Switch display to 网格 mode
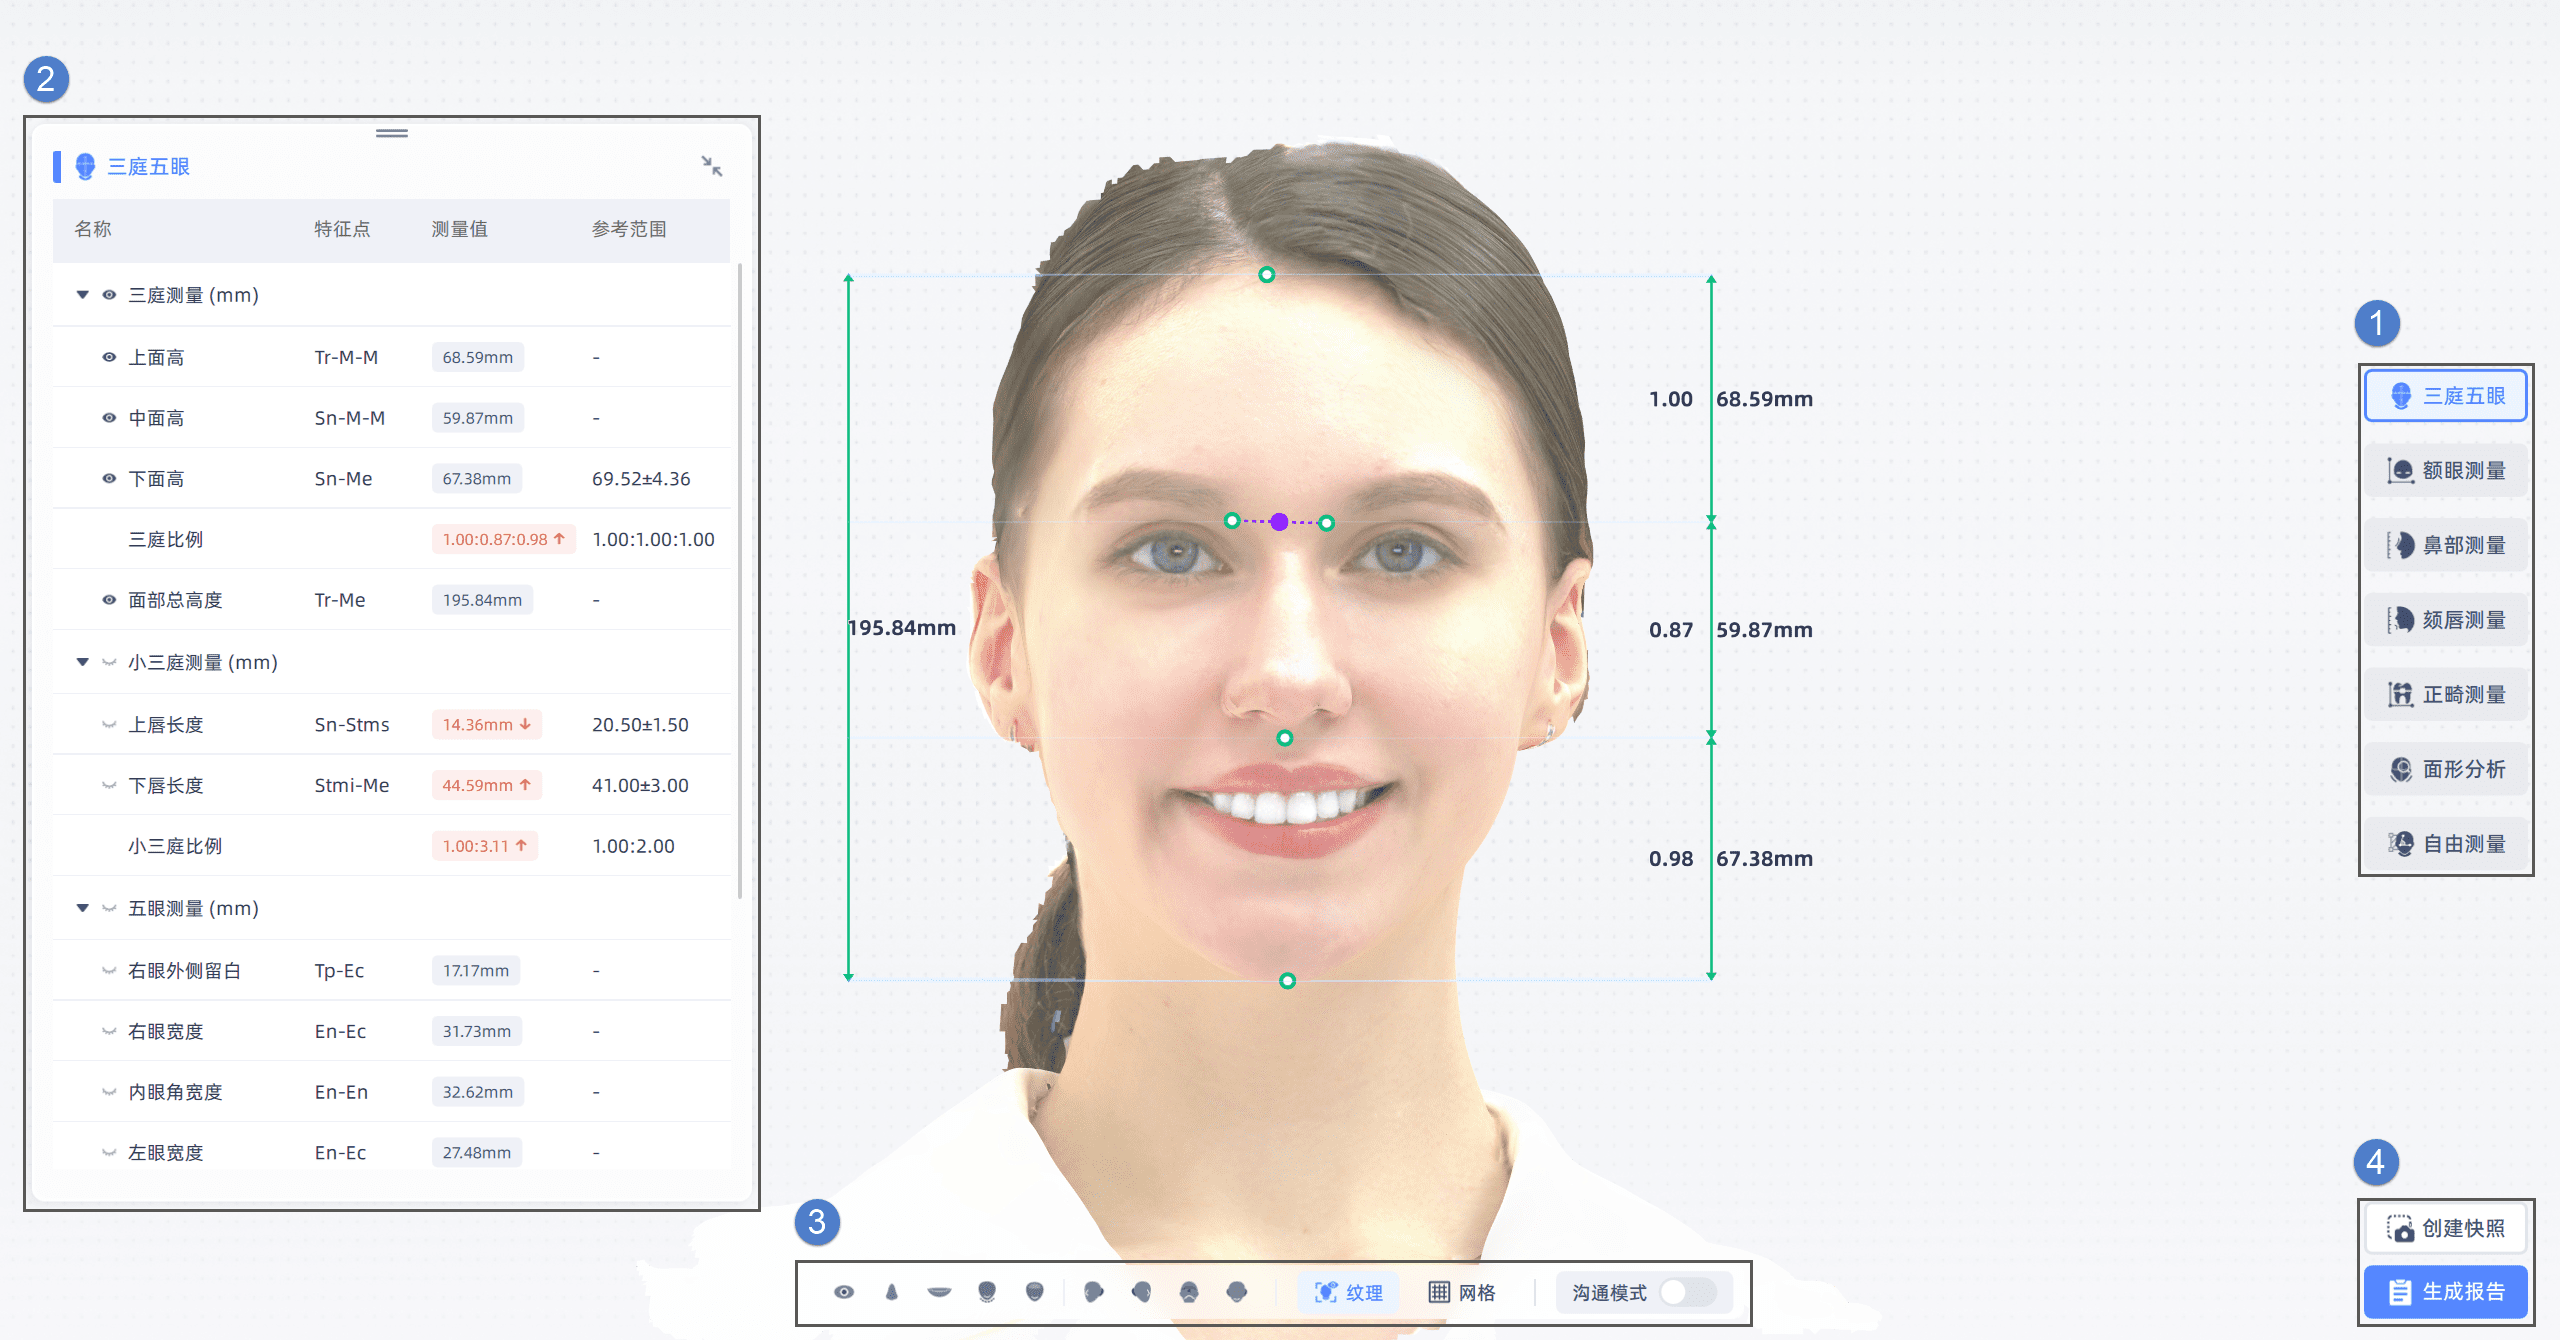Viewport: 2560px width, 1340px height. click(x=1462, y=1292)
